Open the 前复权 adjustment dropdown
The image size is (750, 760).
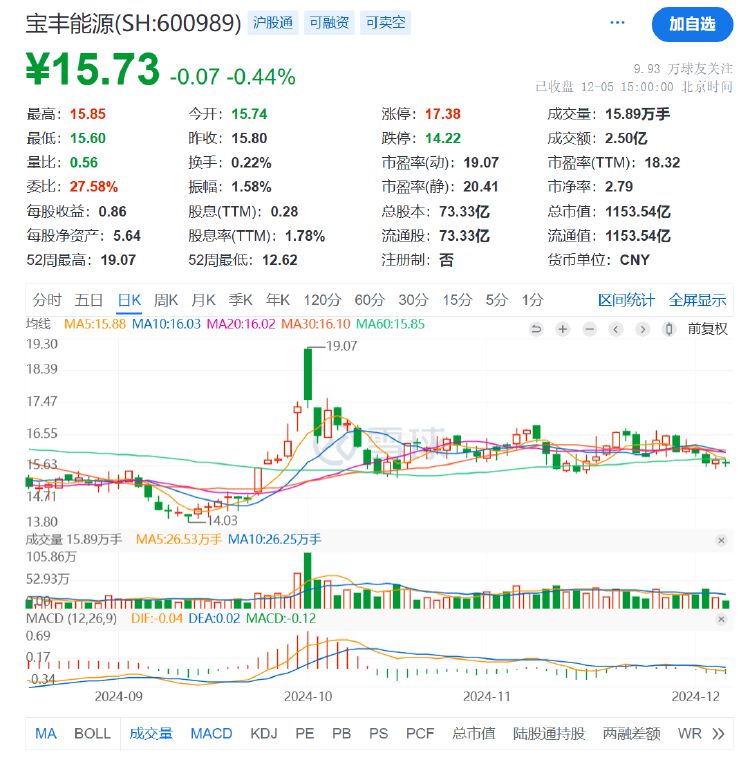707,329
